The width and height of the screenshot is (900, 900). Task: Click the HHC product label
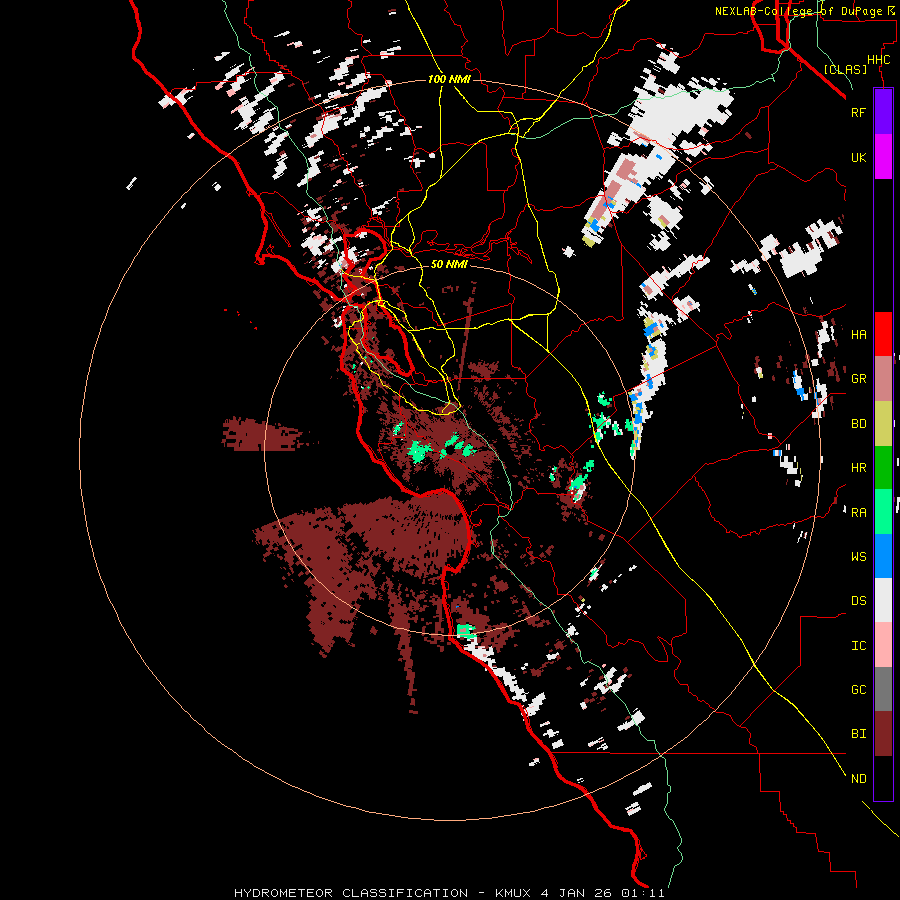[878, 60]
